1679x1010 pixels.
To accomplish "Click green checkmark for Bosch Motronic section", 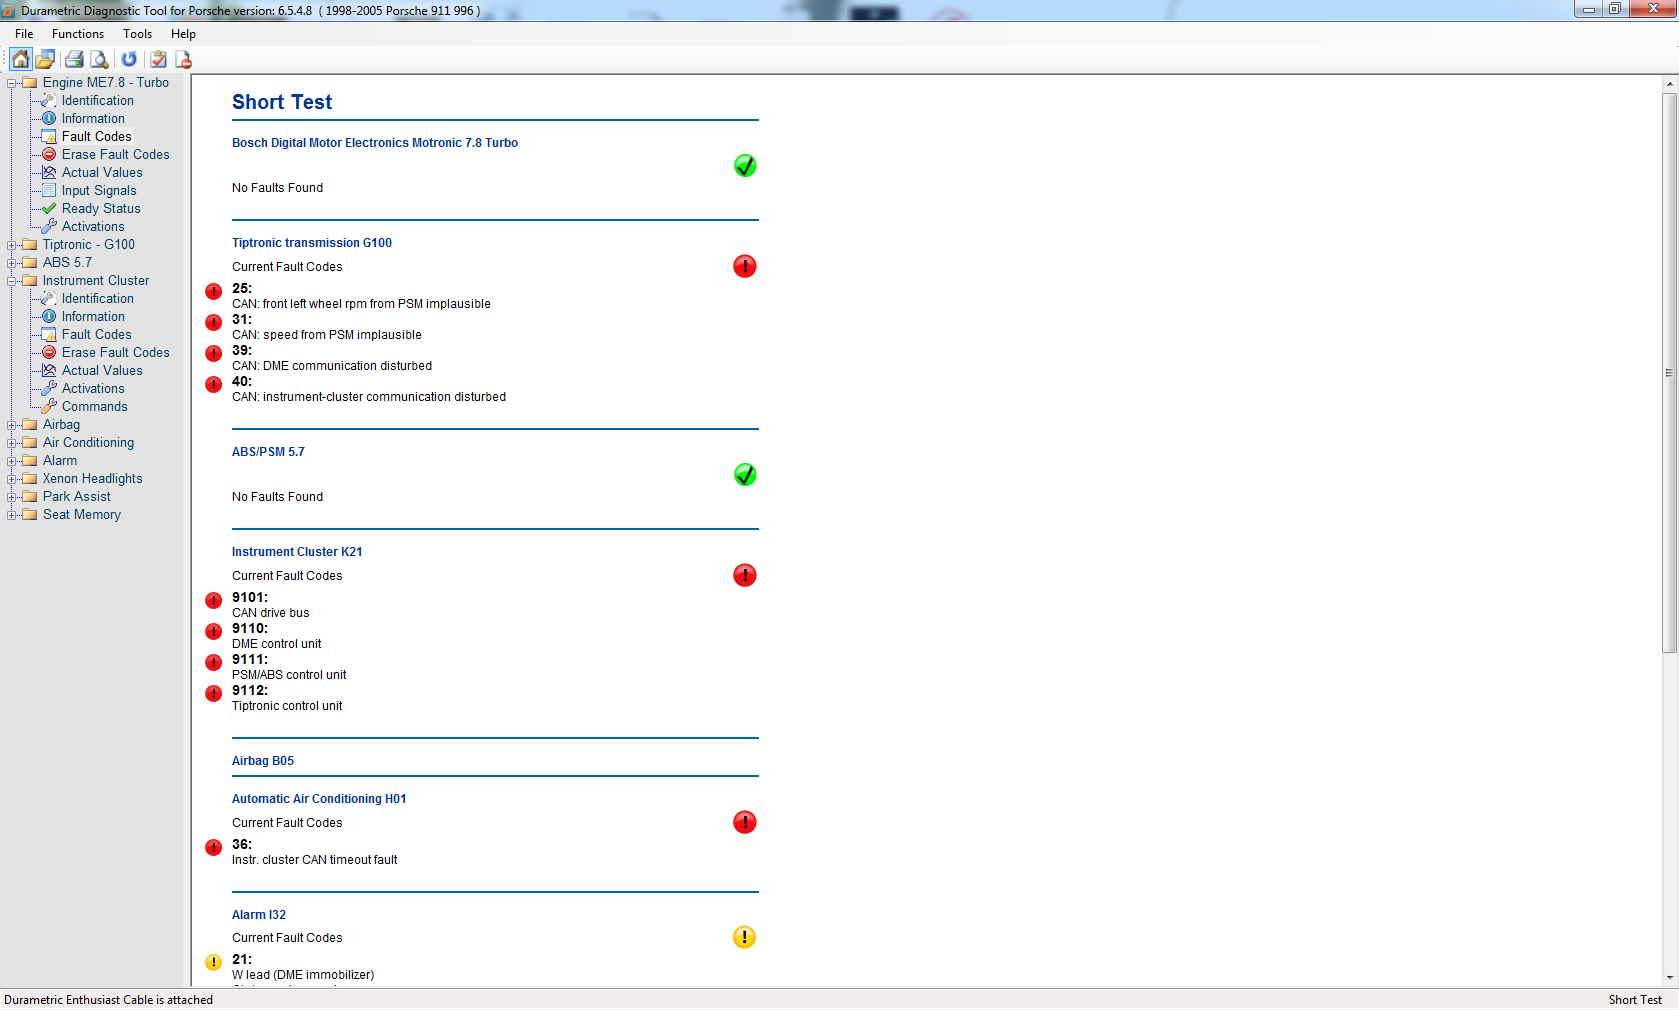I will (x=745, y=165).
